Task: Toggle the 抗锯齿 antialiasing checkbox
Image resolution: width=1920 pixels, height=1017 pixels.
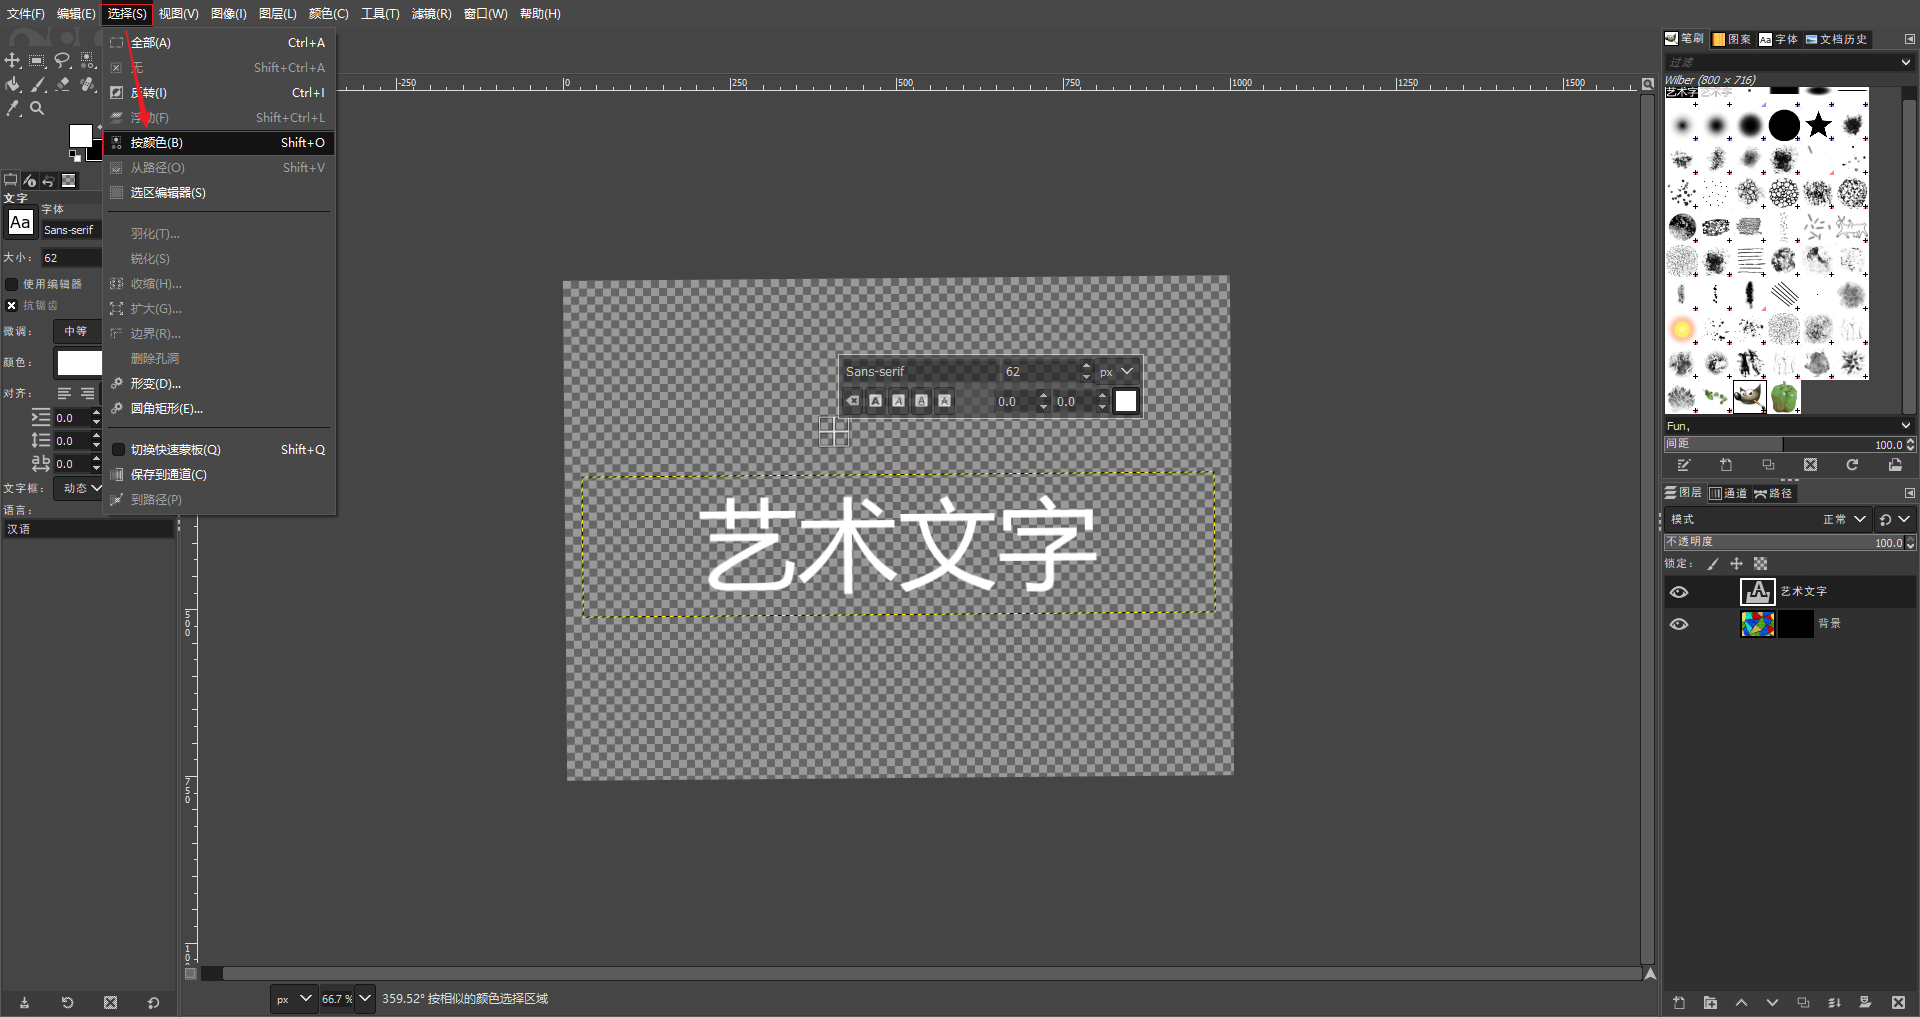Action: coord(12,305)
